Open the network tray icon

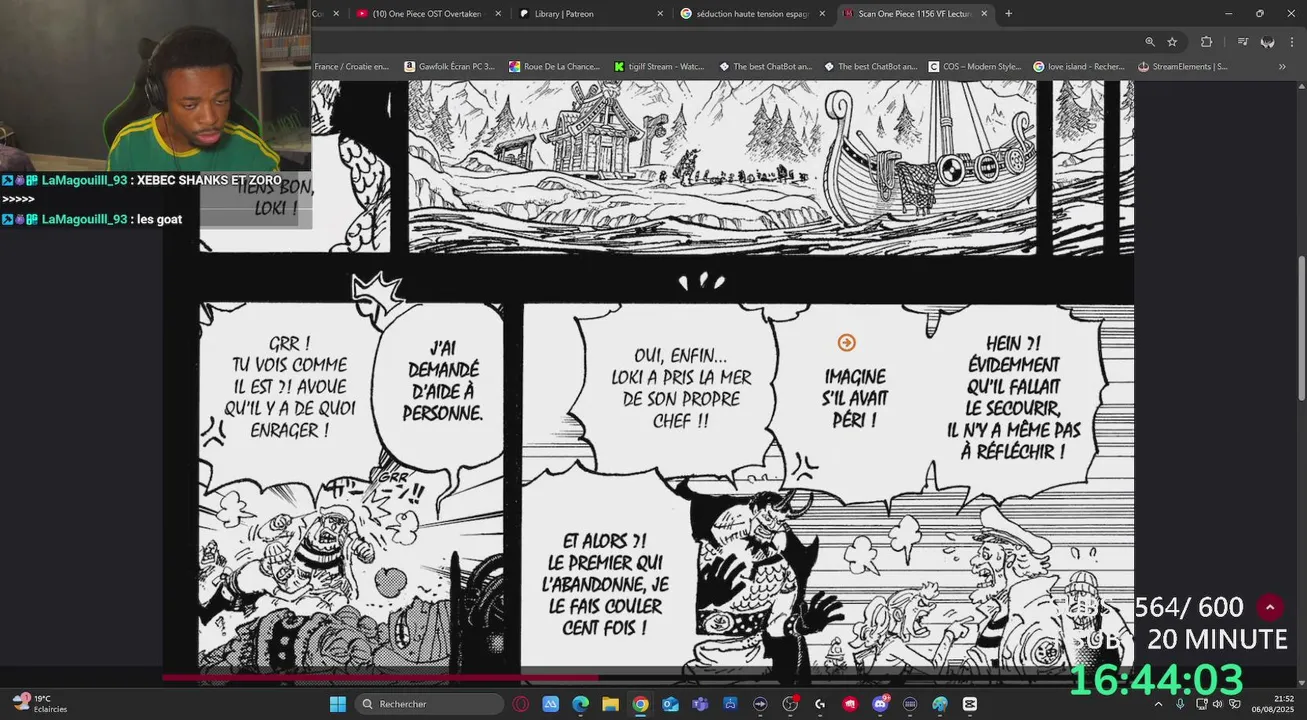click(x=1201, y=704)
